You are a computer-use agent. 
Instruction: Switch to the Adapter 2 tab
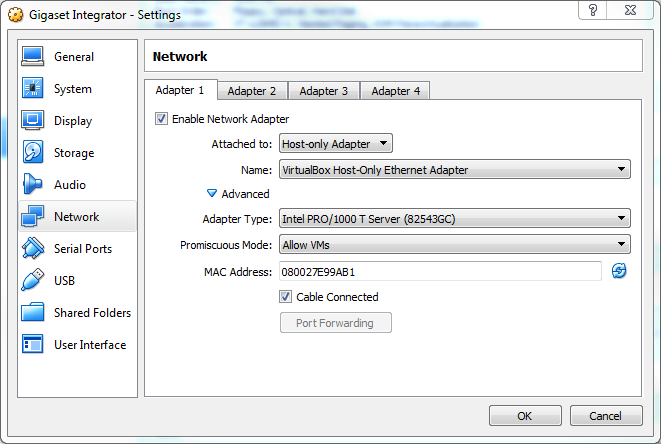click(252, 91)
